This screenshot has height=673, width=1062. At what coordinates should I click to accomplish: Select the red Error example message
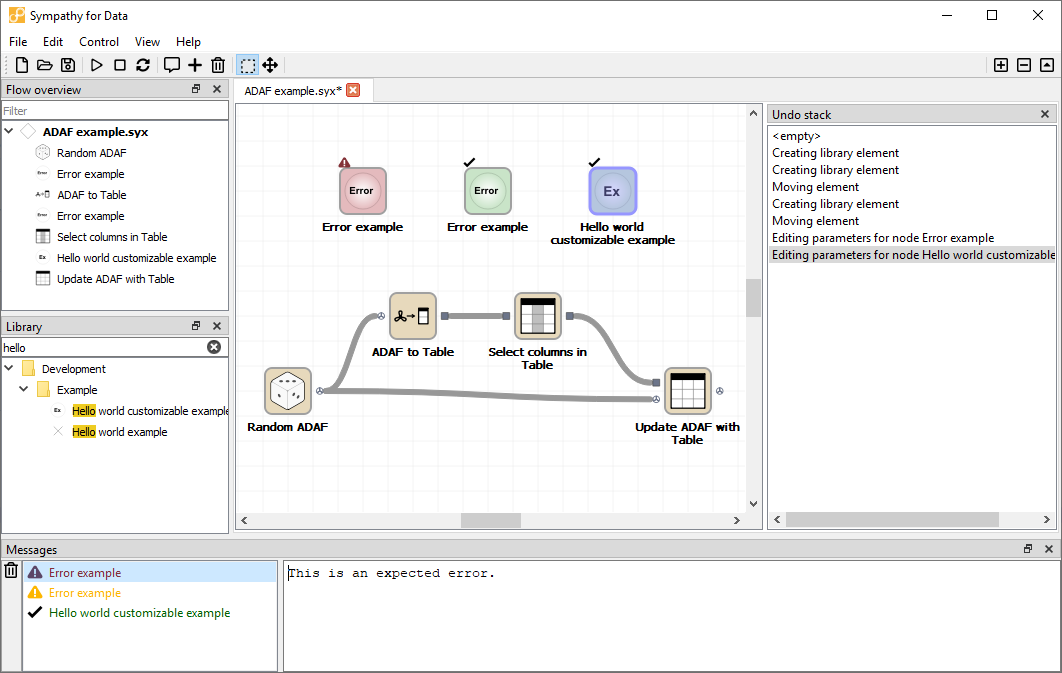pyautogui.click(x=85, y=573)
